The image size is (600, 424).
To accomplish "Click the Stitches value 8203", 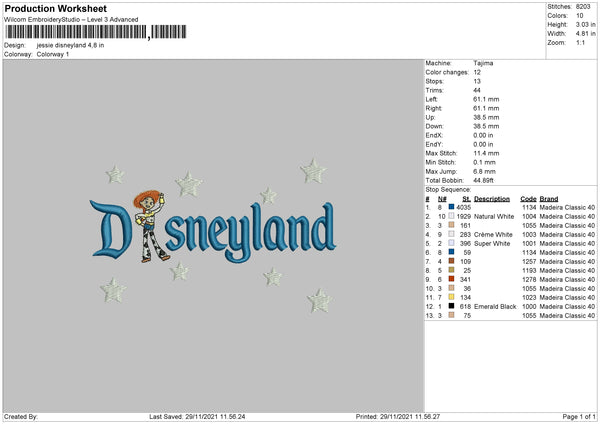I will (x=583, y=7).
